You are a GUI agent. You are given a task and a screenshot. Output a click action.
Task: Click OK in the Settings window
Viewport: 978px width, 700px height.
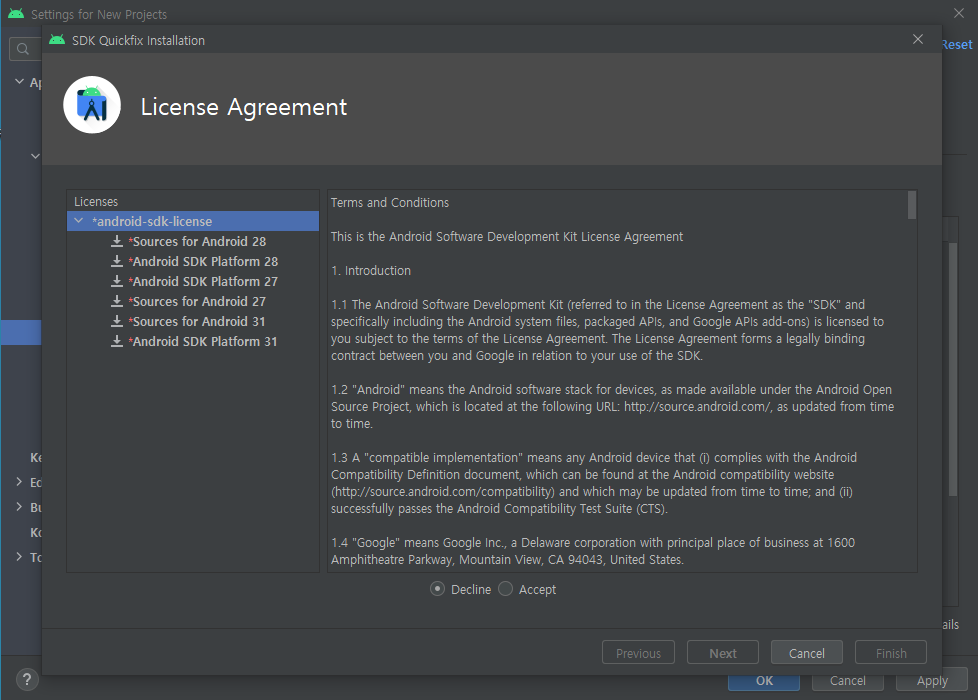[x=764, y=683]
